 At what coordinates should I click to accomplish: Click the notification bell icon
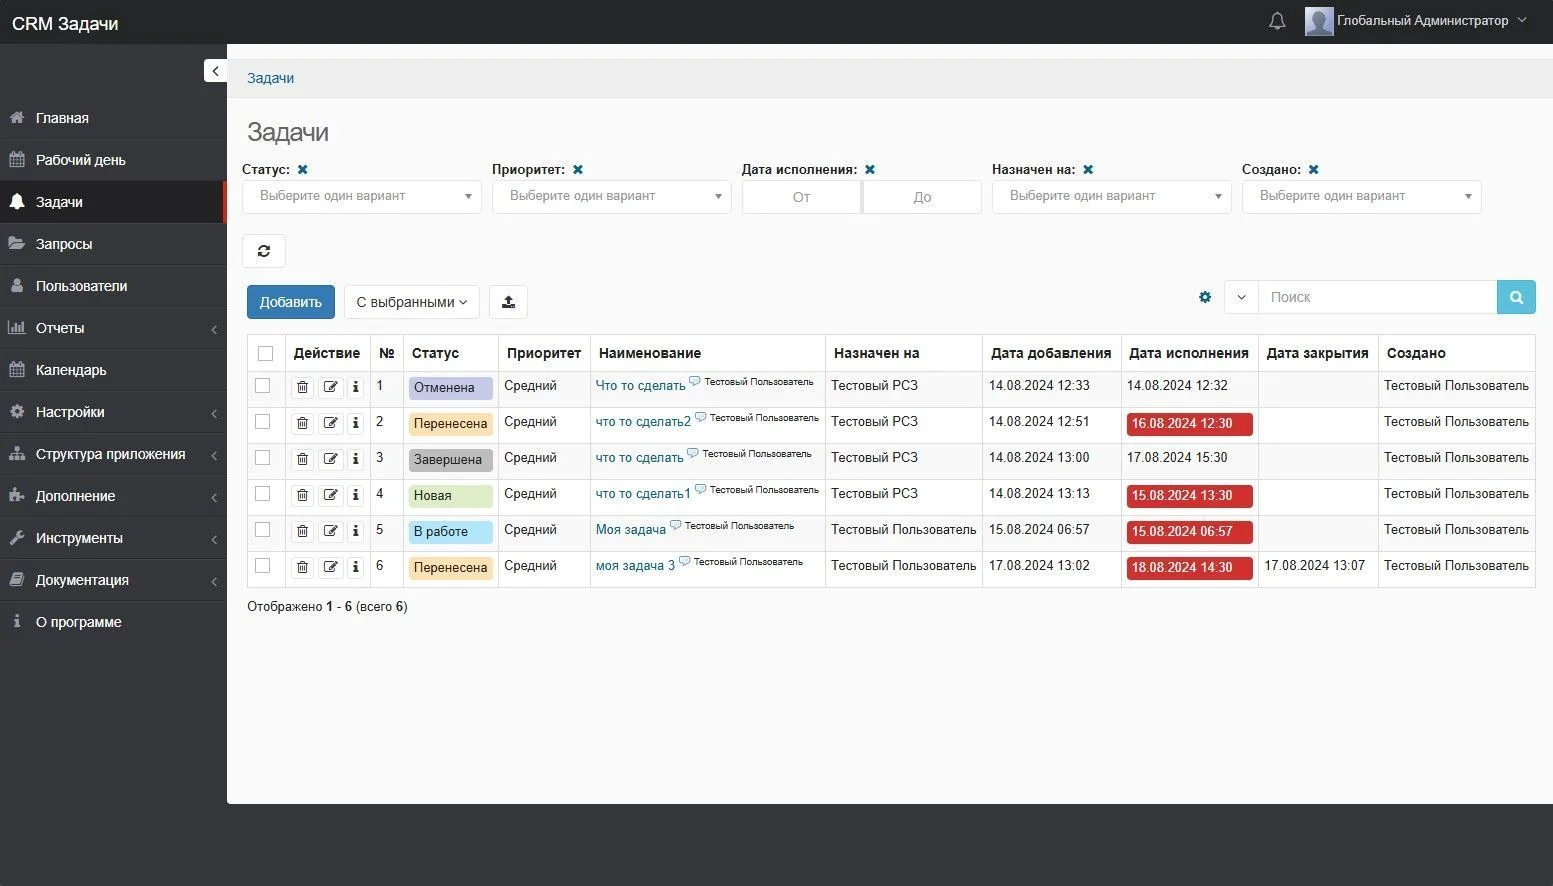click(x=1277, y=21)
